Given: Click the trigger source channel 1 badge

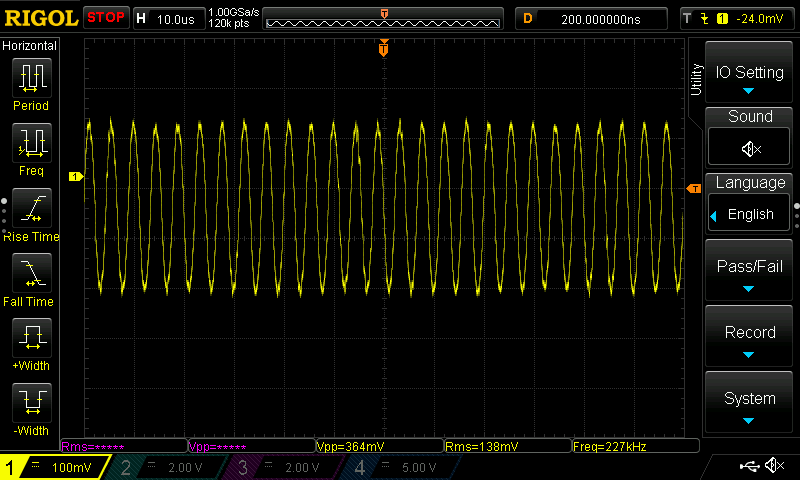Looking at the screenshot, I should (722, 19).
